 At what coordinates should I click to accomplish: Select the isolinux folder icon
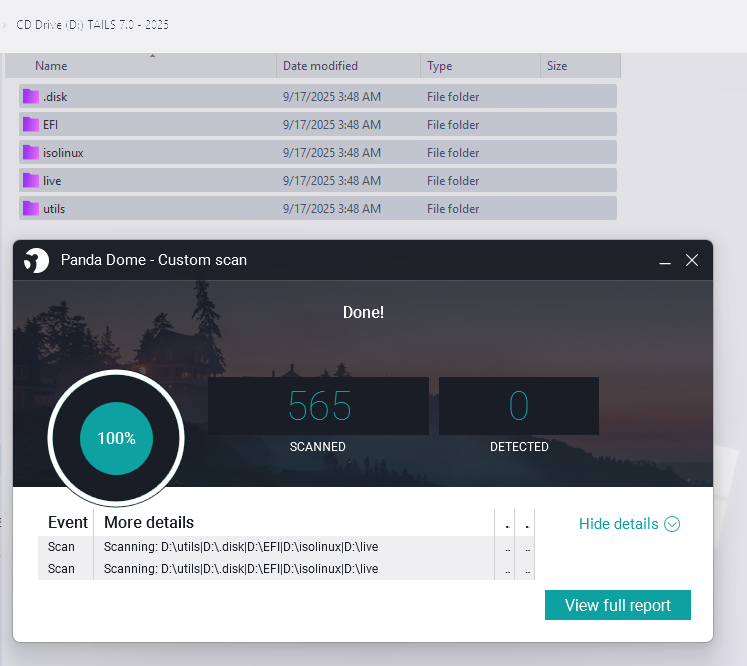(x=31, y=153)
